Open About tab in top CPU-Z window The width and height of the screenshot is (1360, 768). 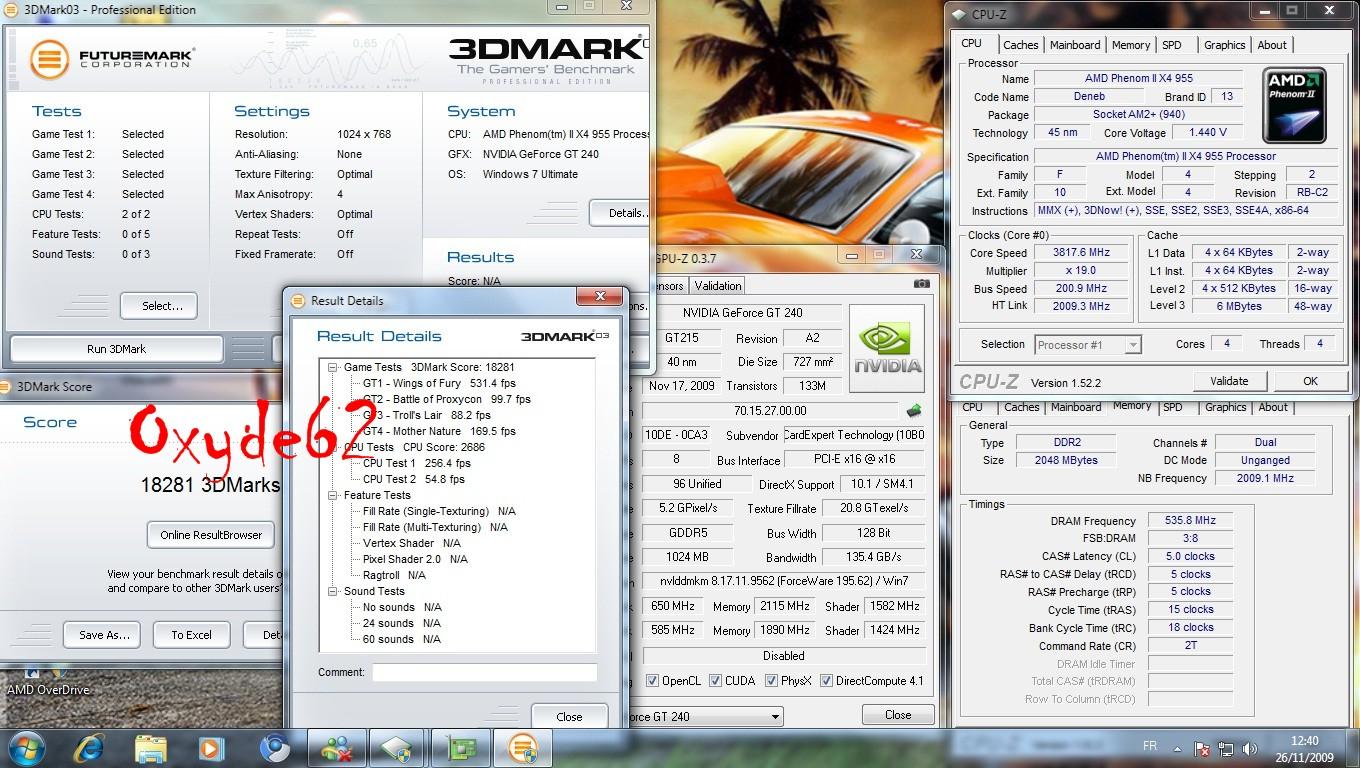[x=1272, y=45]
